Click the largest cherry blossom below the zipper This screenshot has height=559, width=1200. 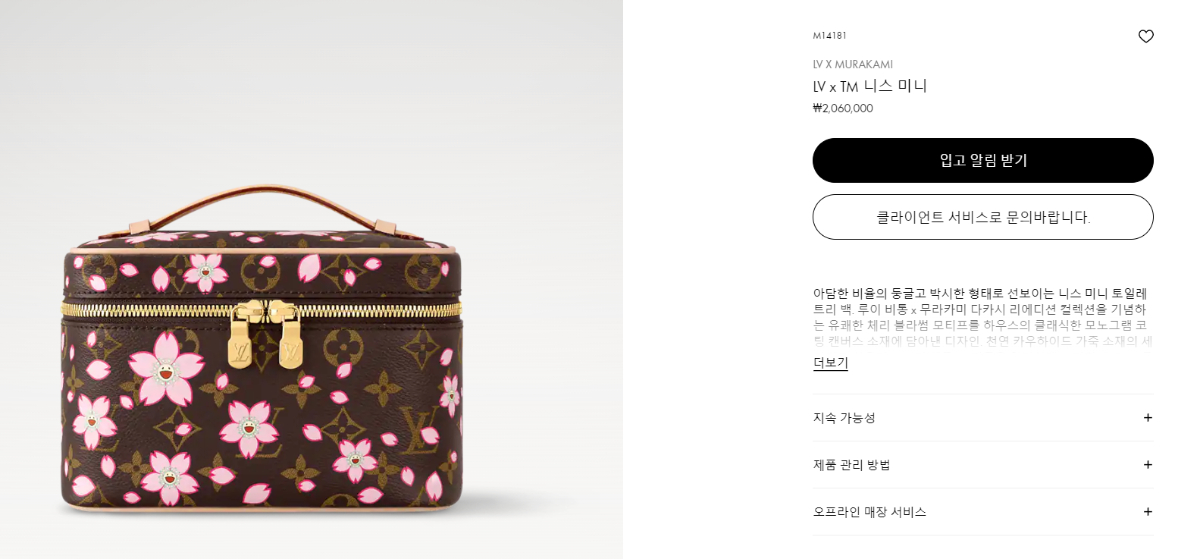coord(165,369)
